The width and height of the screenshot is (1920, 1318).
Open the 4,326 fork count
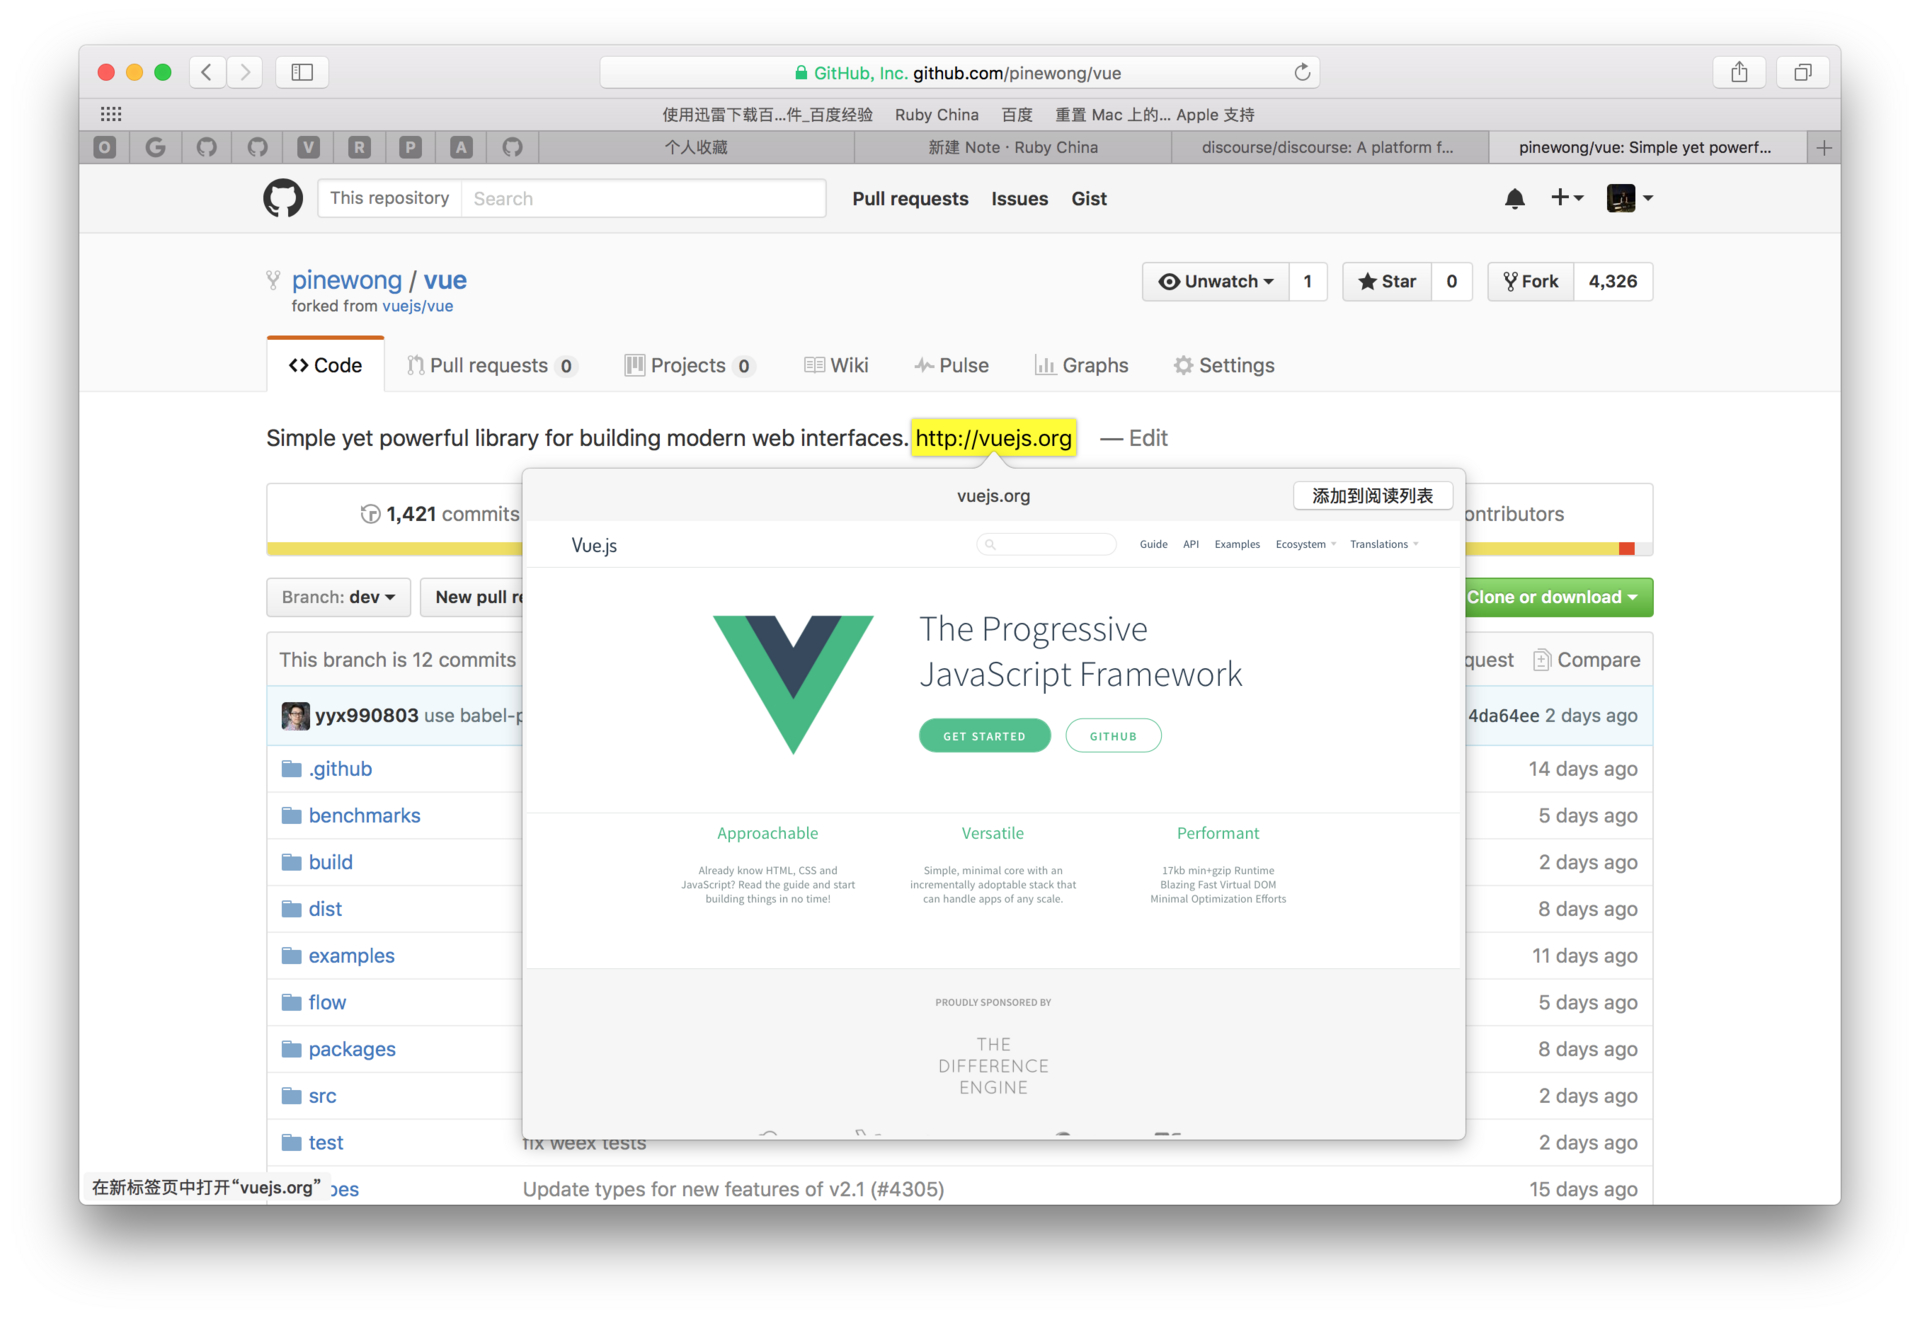(1613, 281)
